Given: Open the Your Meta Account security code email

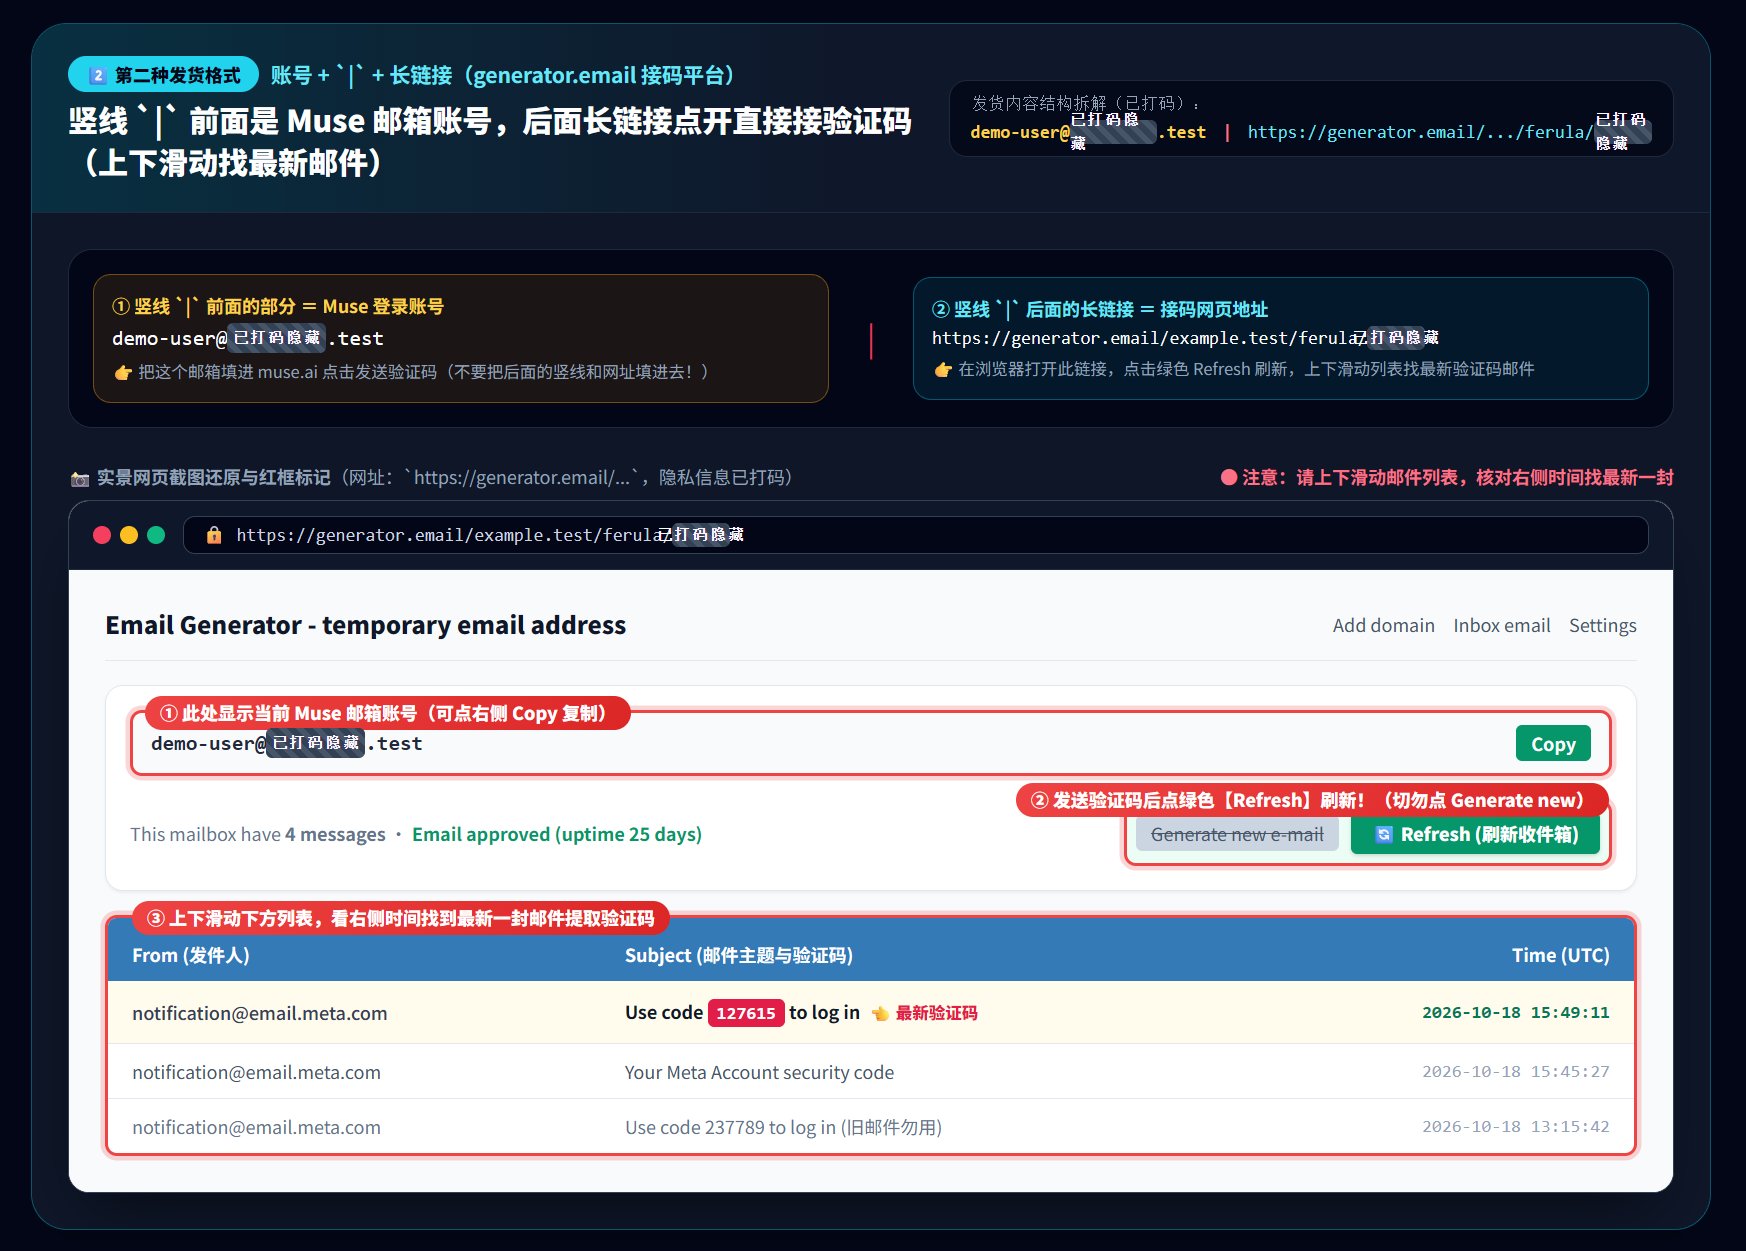Looking at the screenshot, I should click(x=870, y=1072).
